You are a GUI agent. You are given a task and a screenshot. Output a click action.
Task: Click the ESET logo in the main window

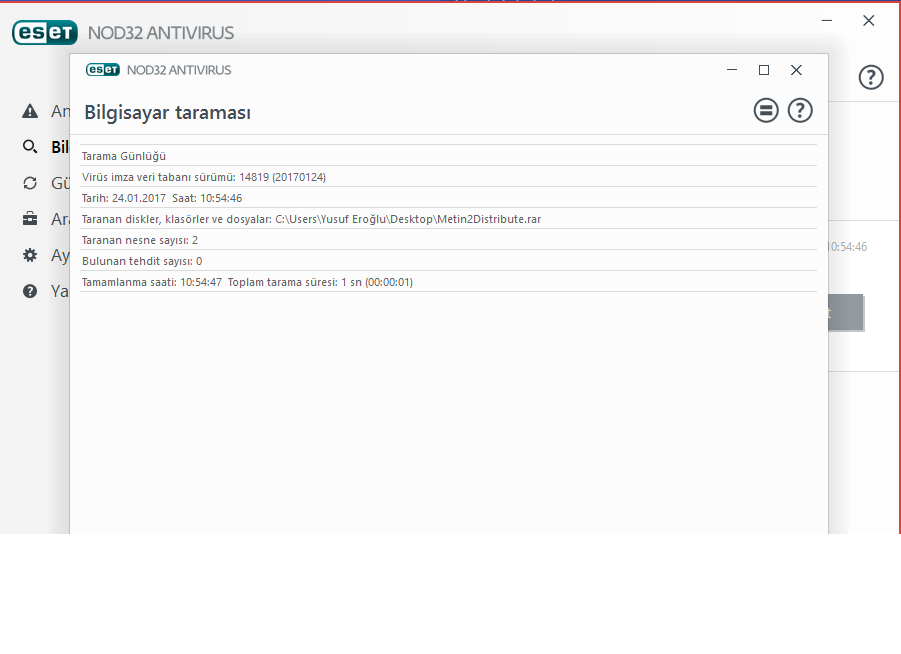point(45,33)
